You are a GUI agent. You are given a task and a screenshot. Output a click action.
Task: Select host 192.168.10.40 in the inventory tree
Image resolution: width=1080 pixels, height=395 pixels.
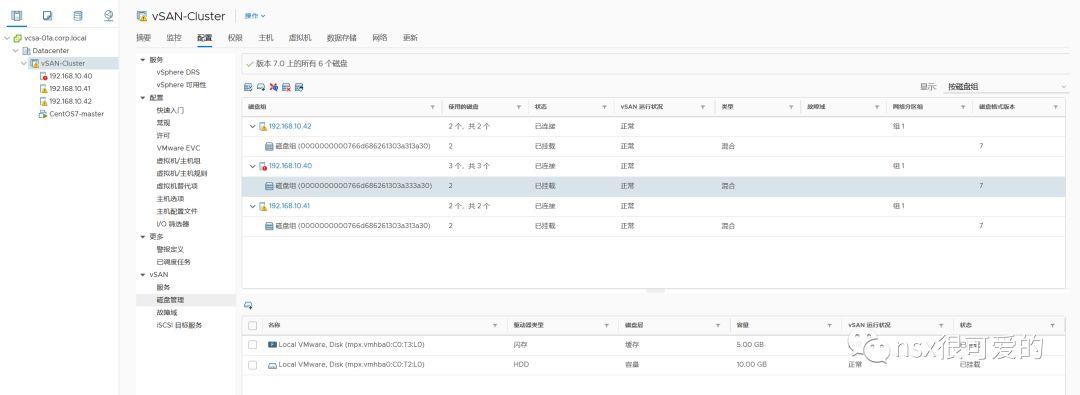pos(70,76)
